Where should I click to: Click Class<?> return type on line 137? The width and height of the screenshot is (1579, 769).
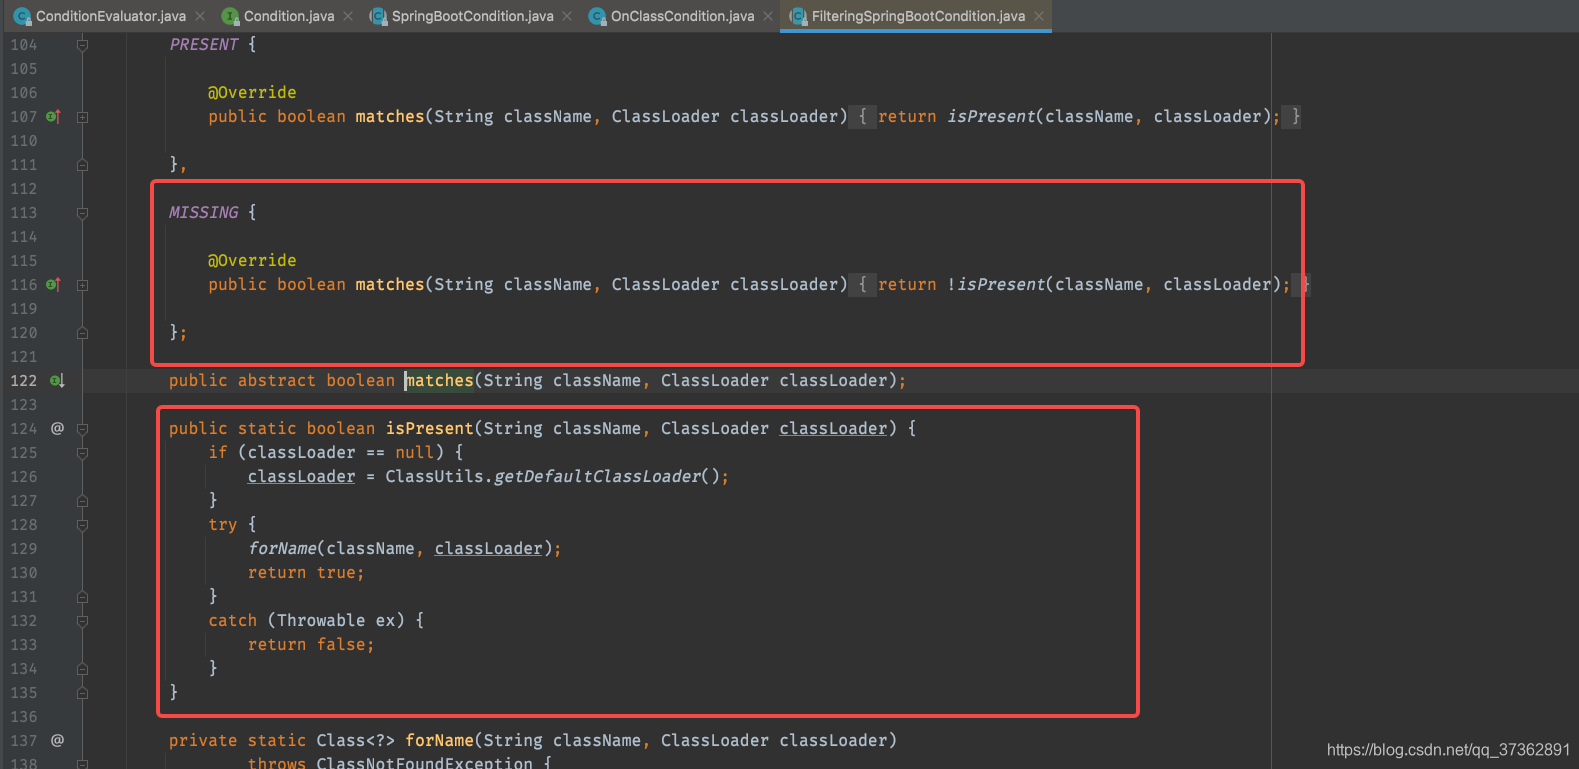[355, 740]
